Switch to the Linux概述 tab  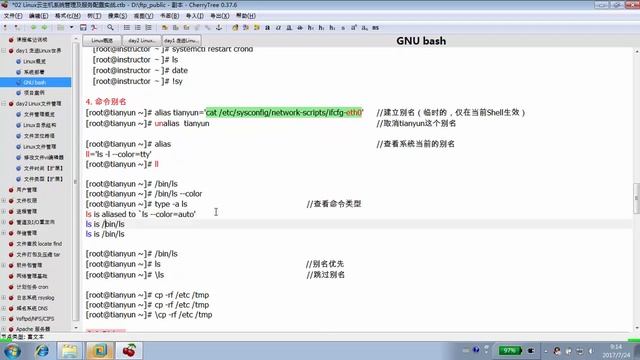pyautogui.click(x=102, y=40)
